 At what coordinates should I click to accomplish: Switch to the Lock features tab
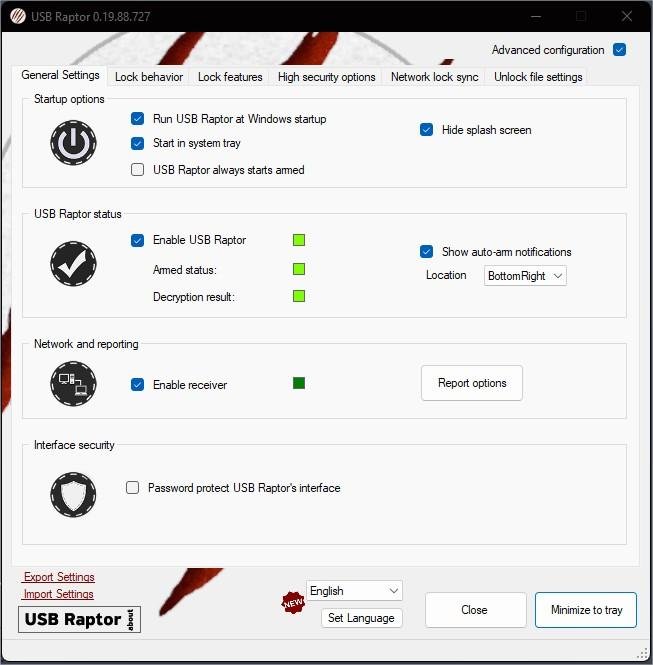[230, 77]
